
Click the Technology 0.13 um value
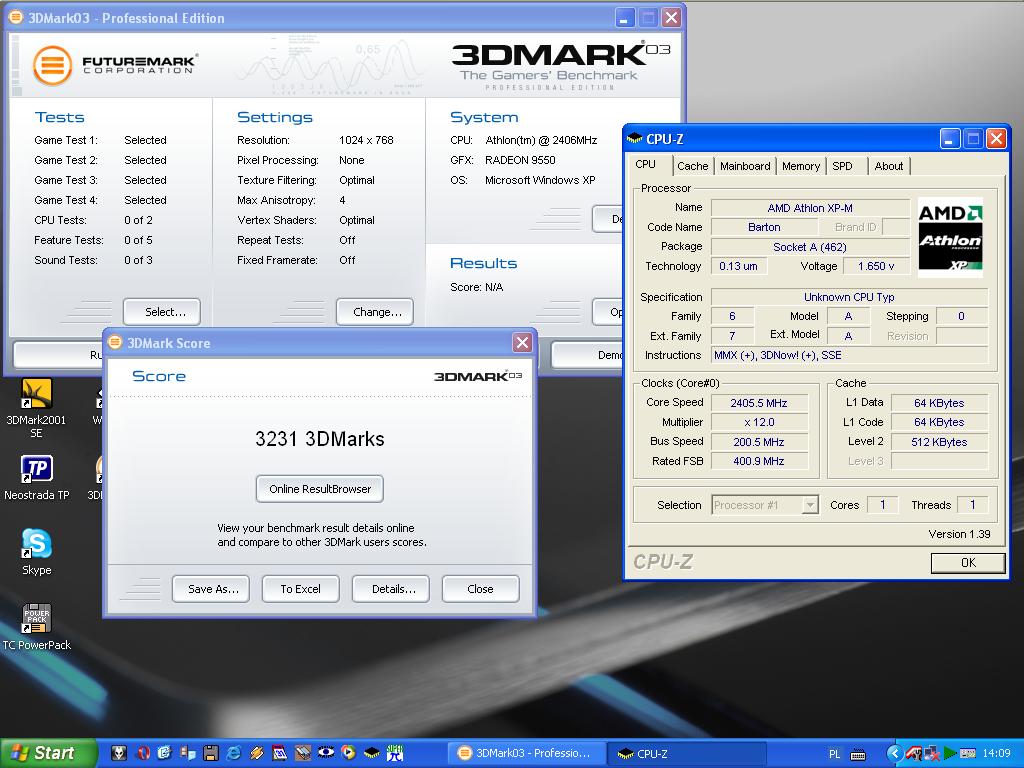738,266
